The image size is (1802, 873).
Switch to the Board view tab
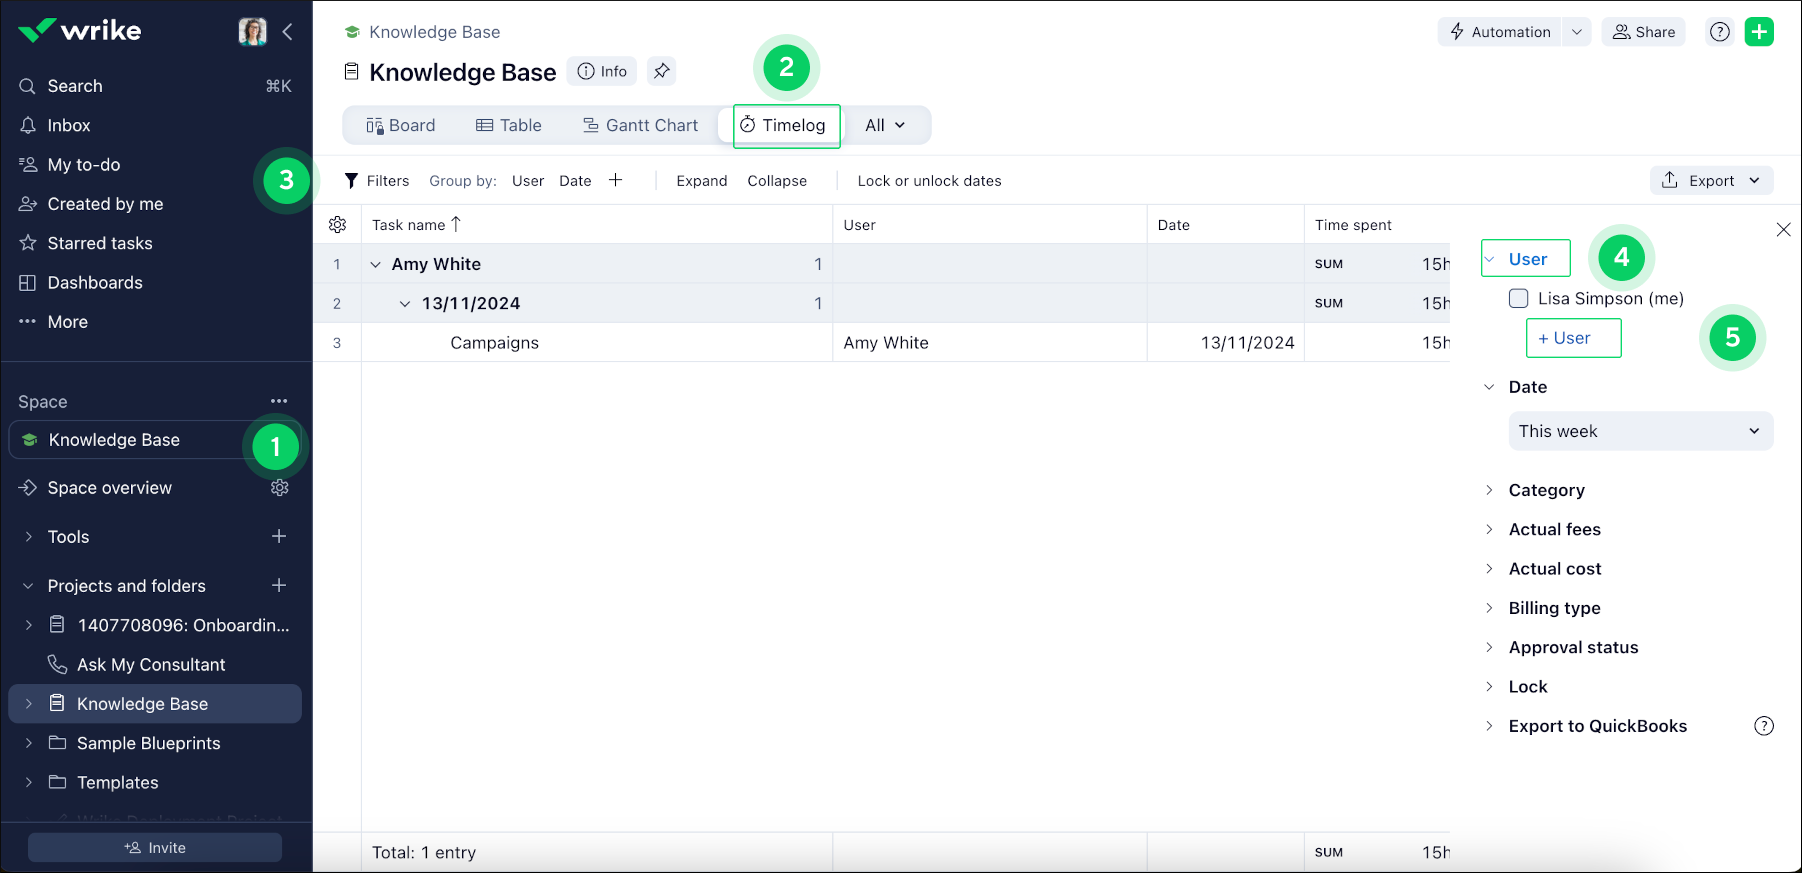401,125
